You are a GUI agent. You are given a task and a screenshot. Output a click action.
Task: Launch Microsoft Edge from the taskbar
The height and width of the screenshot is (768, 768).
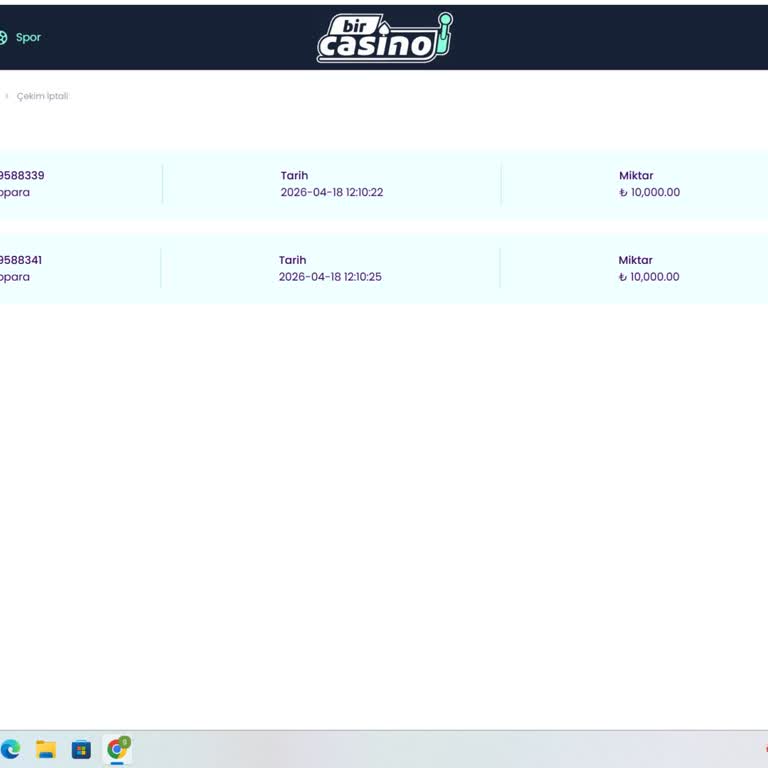pyautogui.click(x=10, y=749)
